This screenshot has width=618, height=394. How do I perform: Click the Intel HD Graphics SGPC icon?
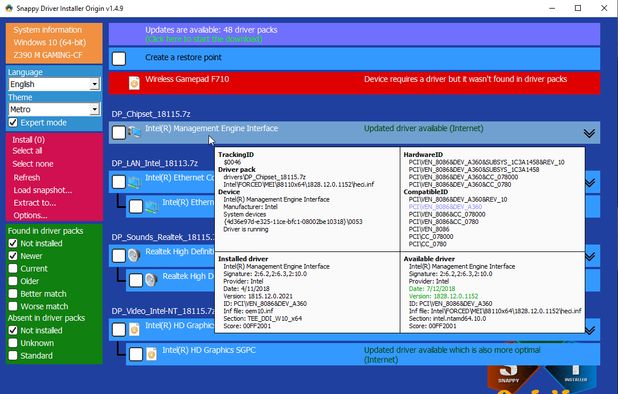[151, 354]
